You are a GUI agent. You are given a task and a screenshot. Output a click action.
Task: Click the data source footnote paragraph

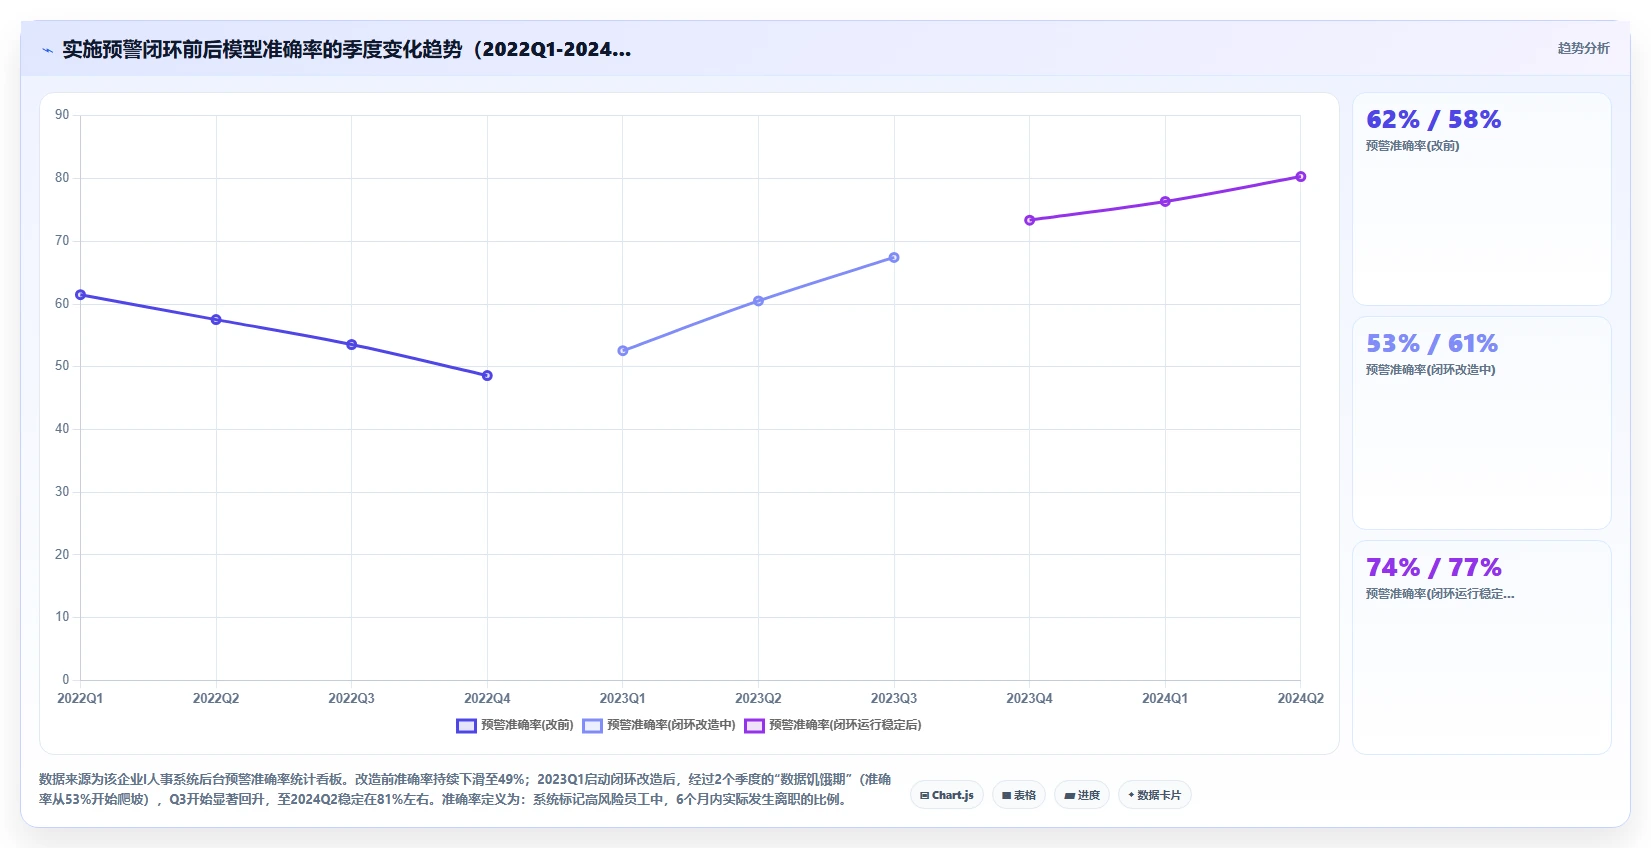pos(465,789)
